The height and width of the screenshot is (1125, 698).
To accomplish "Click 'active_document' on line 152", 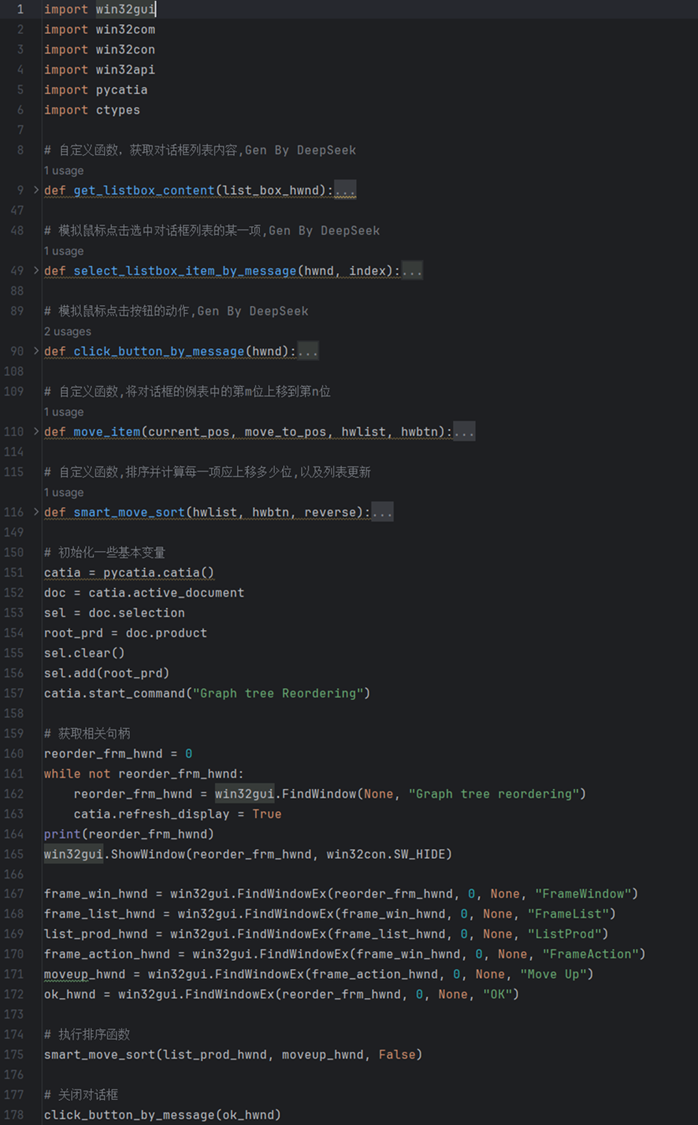I will (x=189, y=593).
